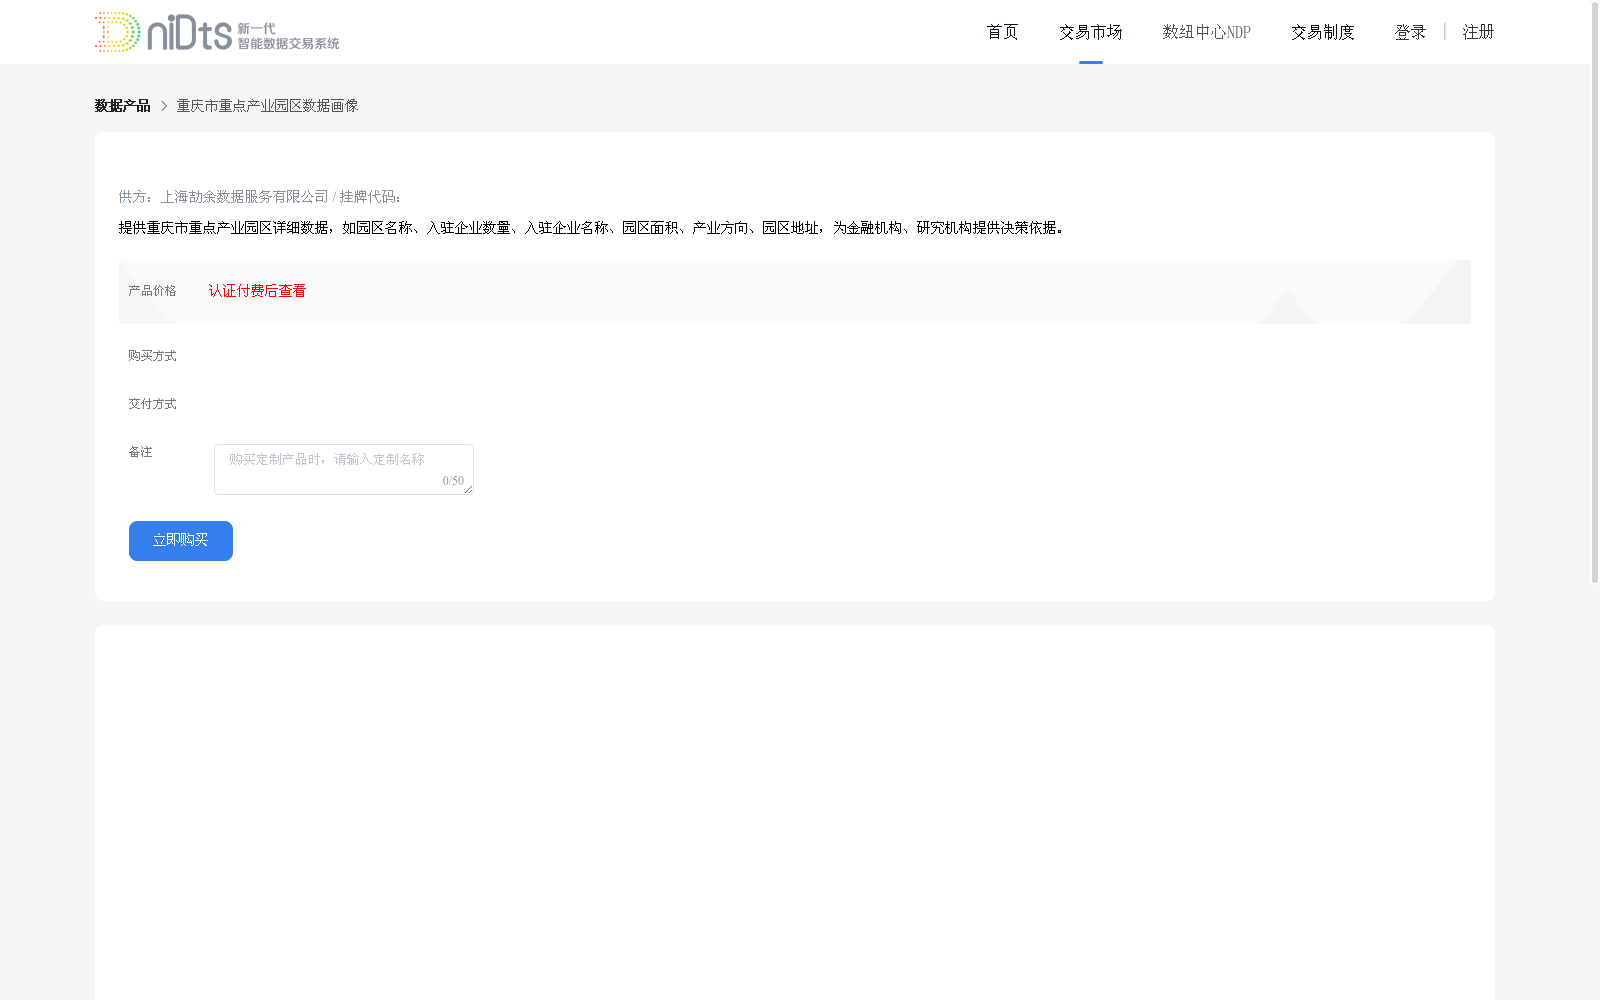Click the page vertical scrollbar
1600x1000 pixels.
coord(1595,293)
